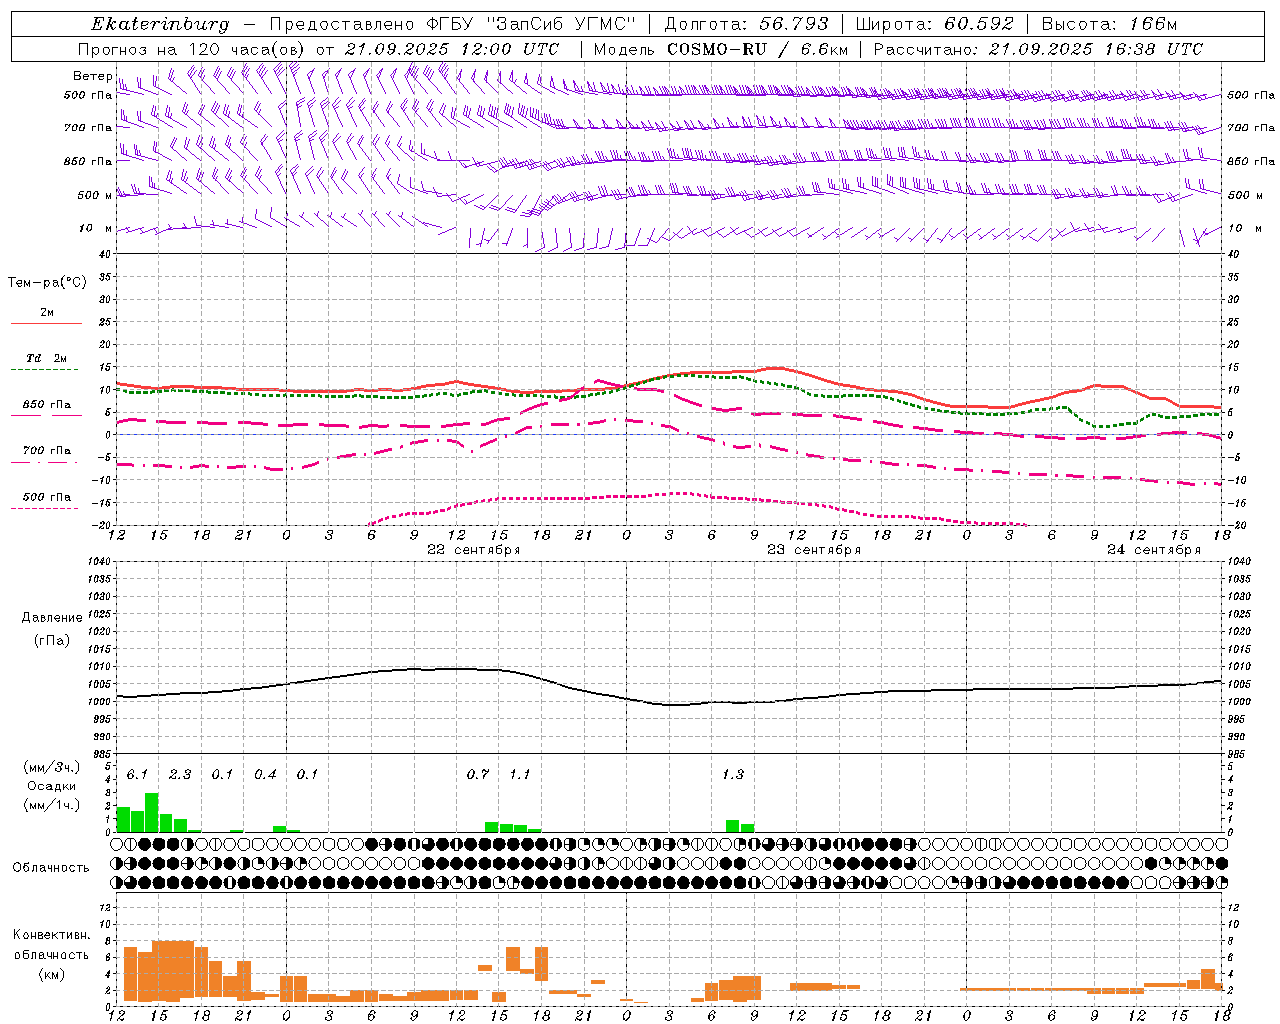This screenshot has width=1280, height=1024.
Task: Click the (мм/3ч.) units label
Action: point(52,767)
